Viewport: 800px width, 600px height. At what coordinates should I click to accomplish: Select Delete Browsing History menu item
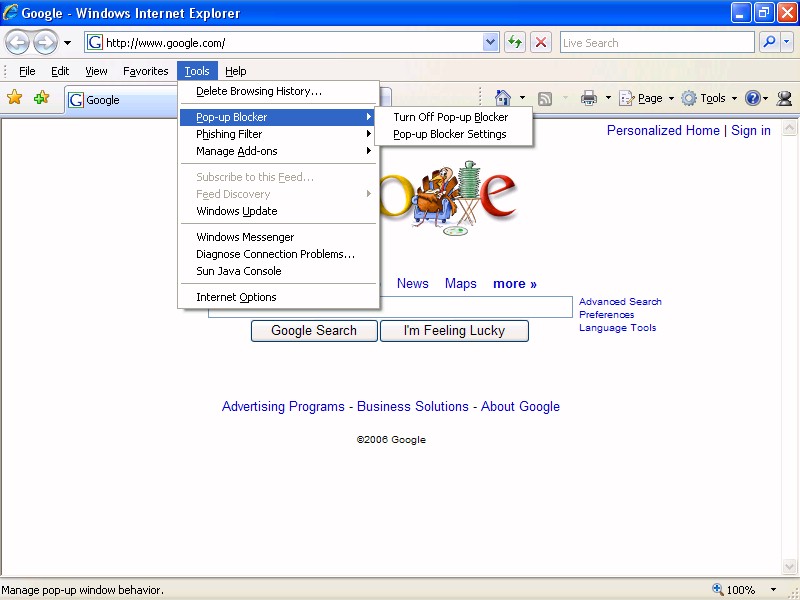point(259,91)
